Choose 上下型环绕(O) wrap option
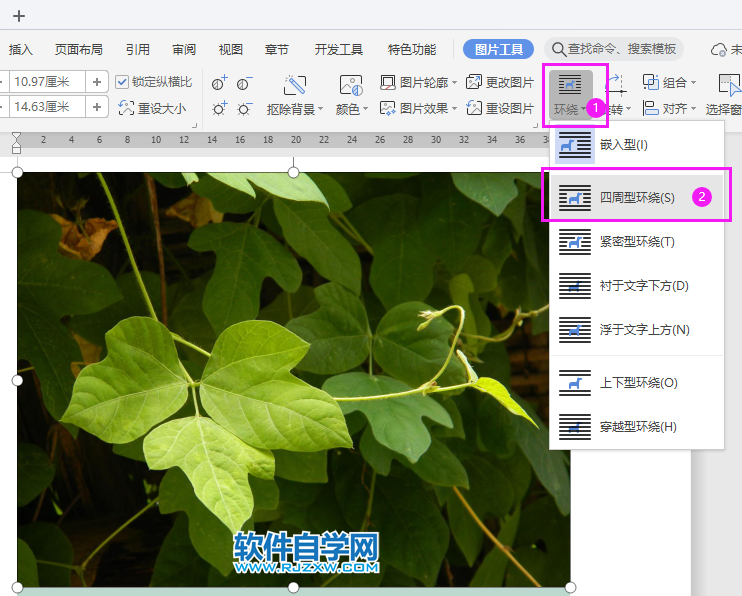Viewport: 742px width, 596px height. pyautogui.click(x=637, y=383)
